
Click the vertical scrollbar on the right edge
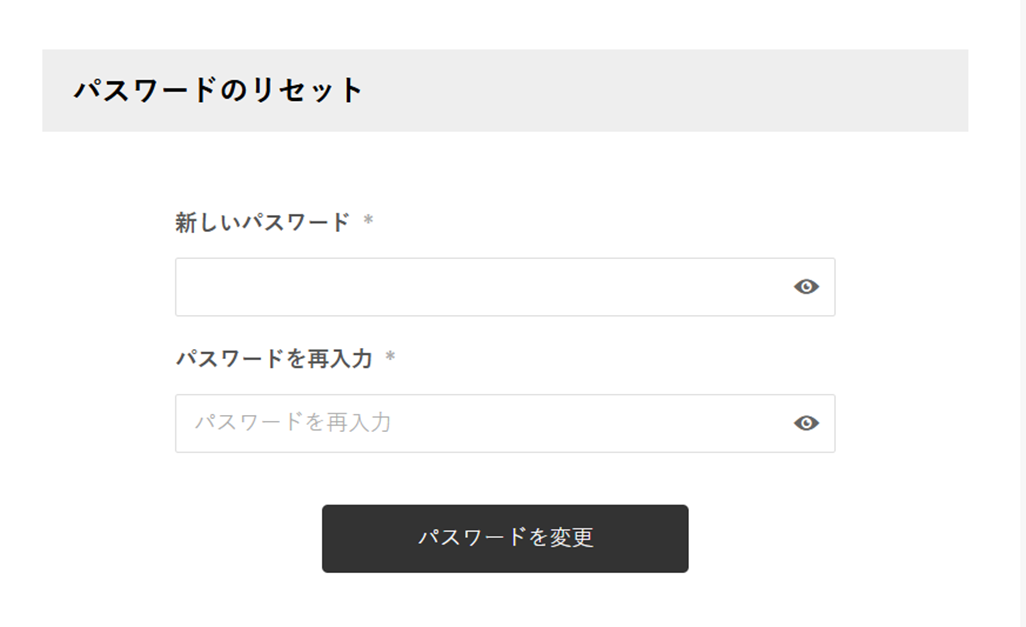coord(1021,300)
